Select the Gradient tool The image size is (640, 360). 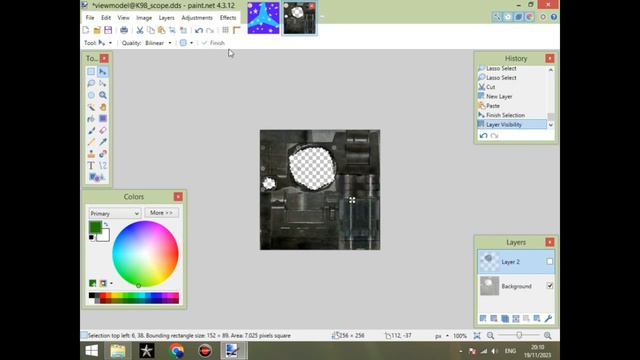click(x=103, y=119)
